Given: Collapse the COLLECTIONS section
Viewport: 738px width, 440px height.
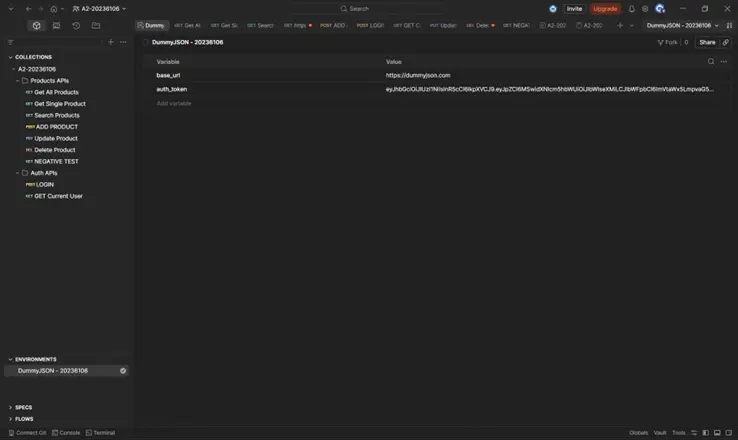Looking at the screenshot, I should (x=10, y=57).
